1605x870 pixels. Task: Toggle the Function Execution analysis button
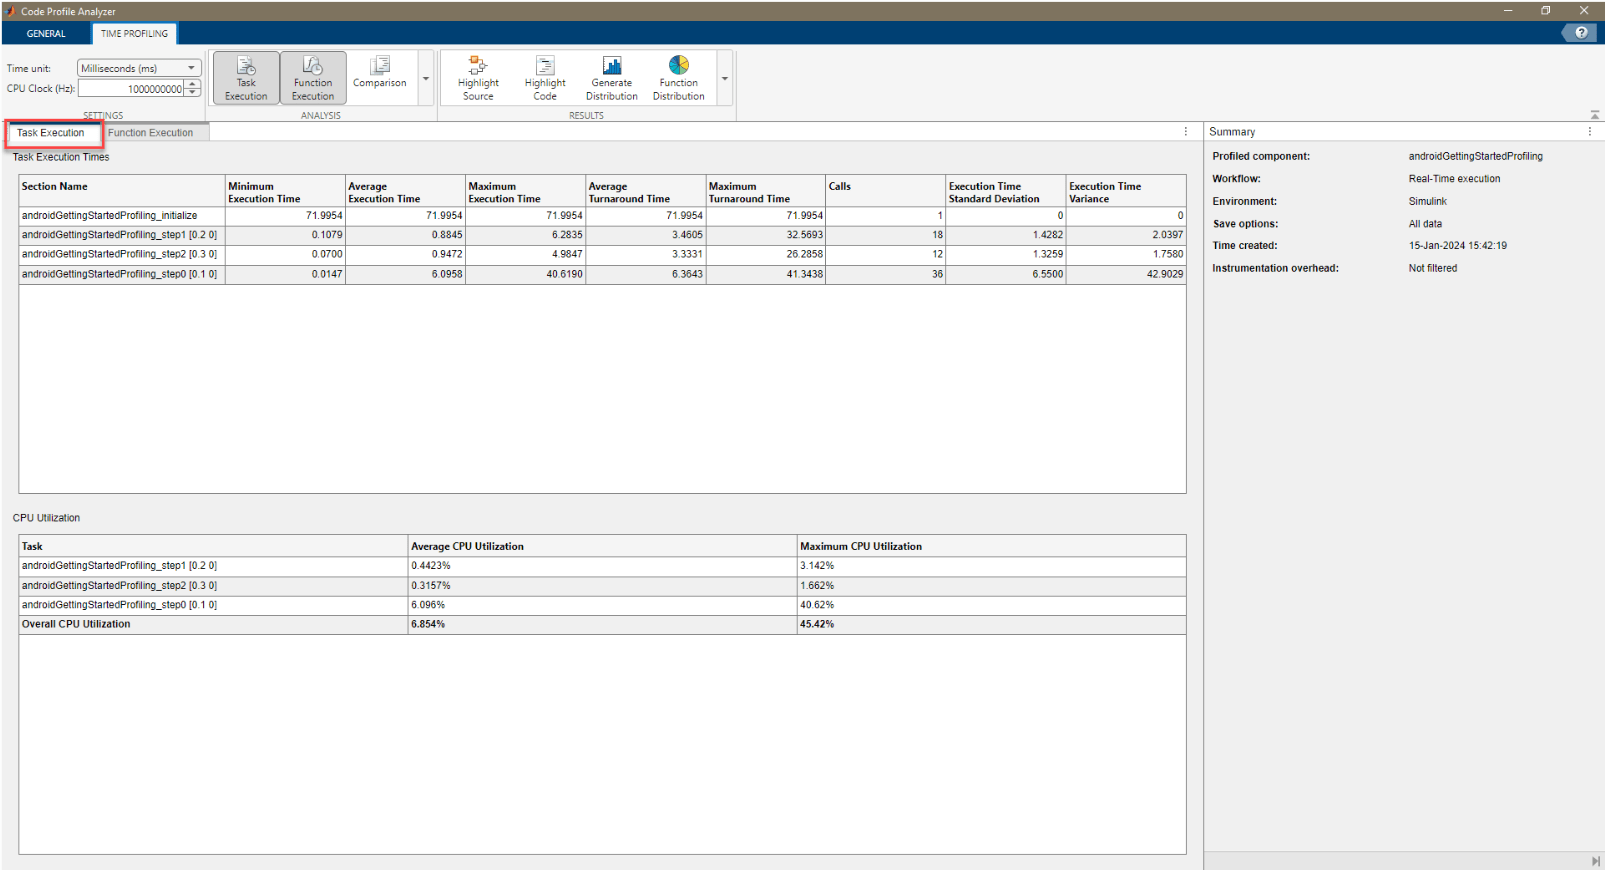[313, 78]
